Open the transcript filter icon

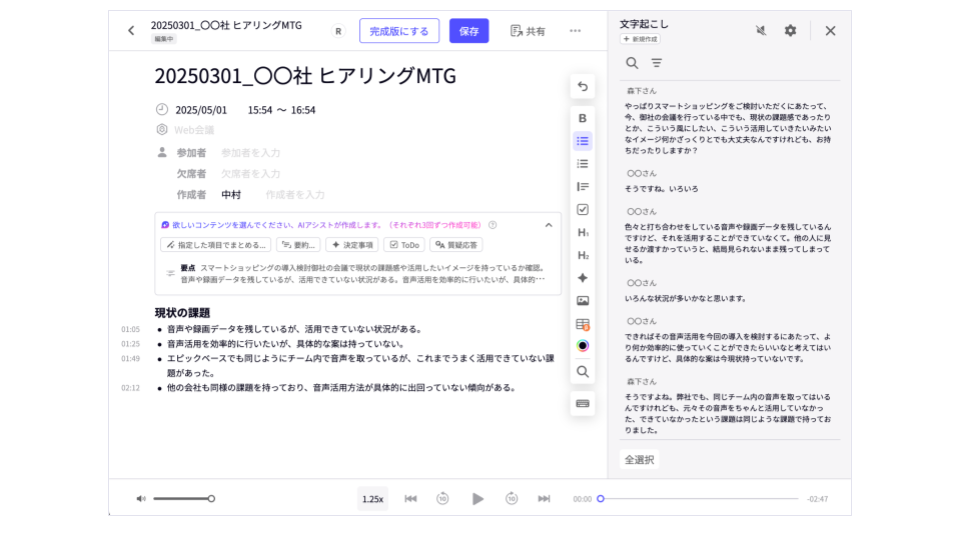(657, 63)
